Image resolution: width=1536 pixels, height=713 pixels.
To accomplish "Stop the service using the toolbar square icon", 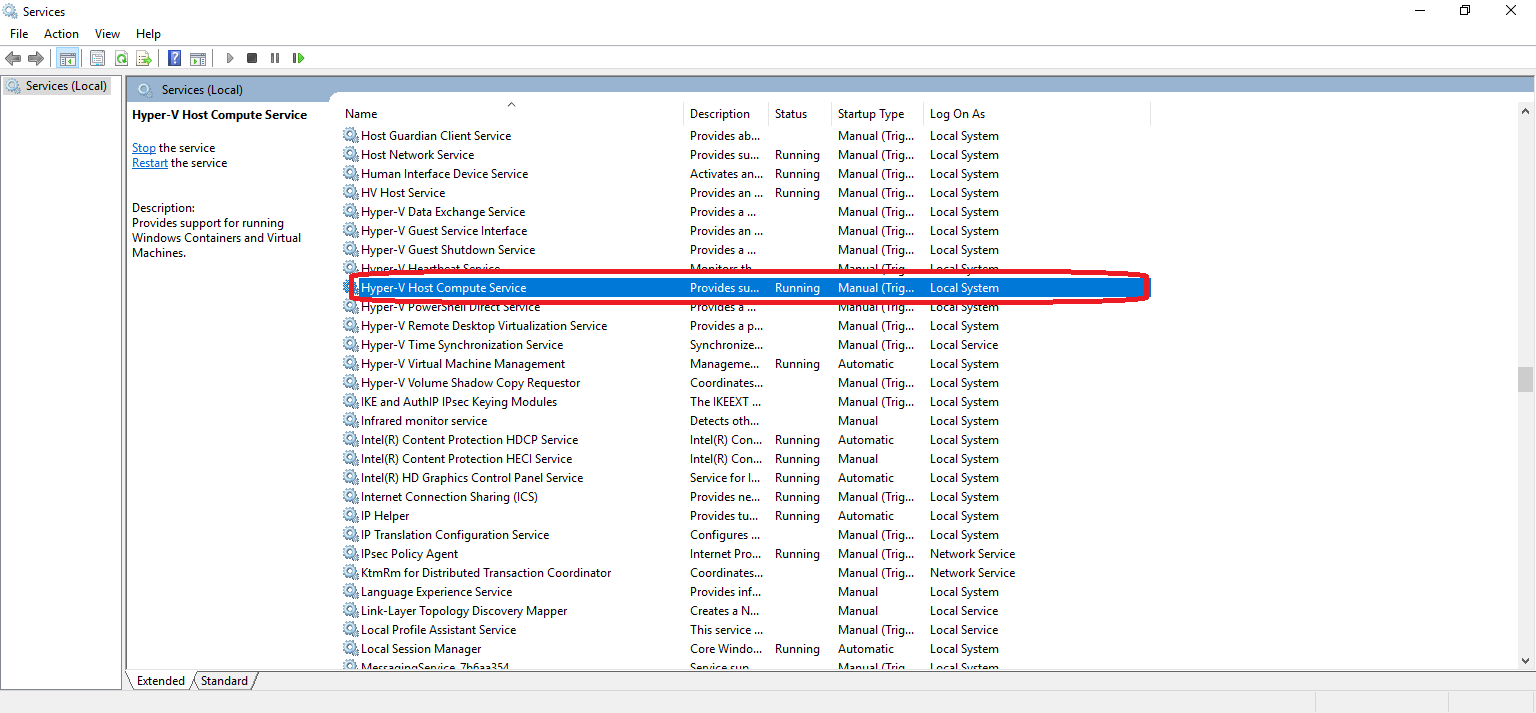I will pyautogui.click(x=252, y=57).
